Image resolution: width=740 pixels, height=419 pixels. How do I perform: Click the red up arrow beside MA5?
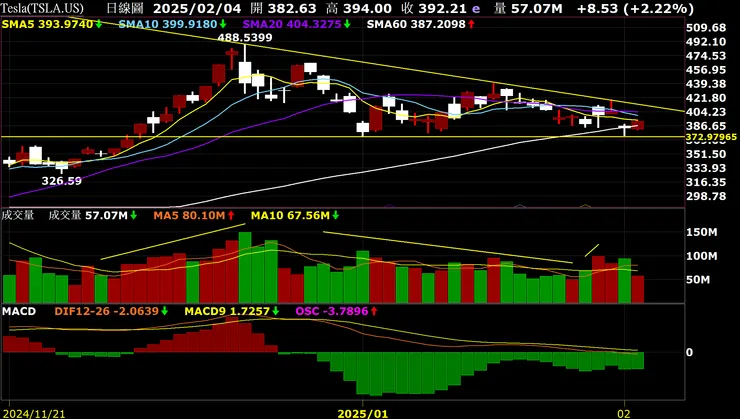click(x=231, y=216)
